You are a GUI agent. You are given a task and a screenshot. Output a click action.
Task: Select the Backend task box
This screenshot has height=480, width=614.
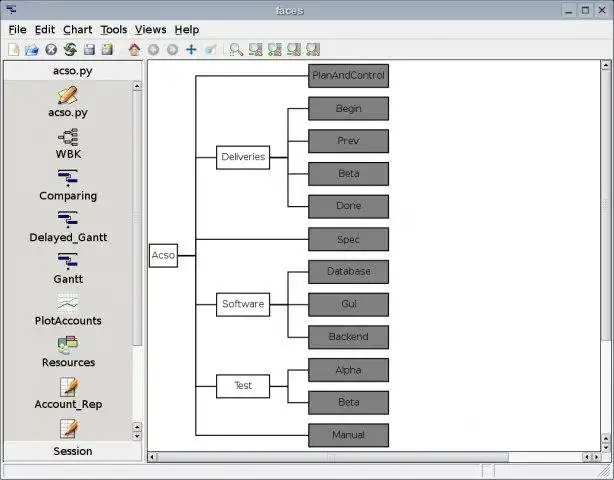[349, 337]
